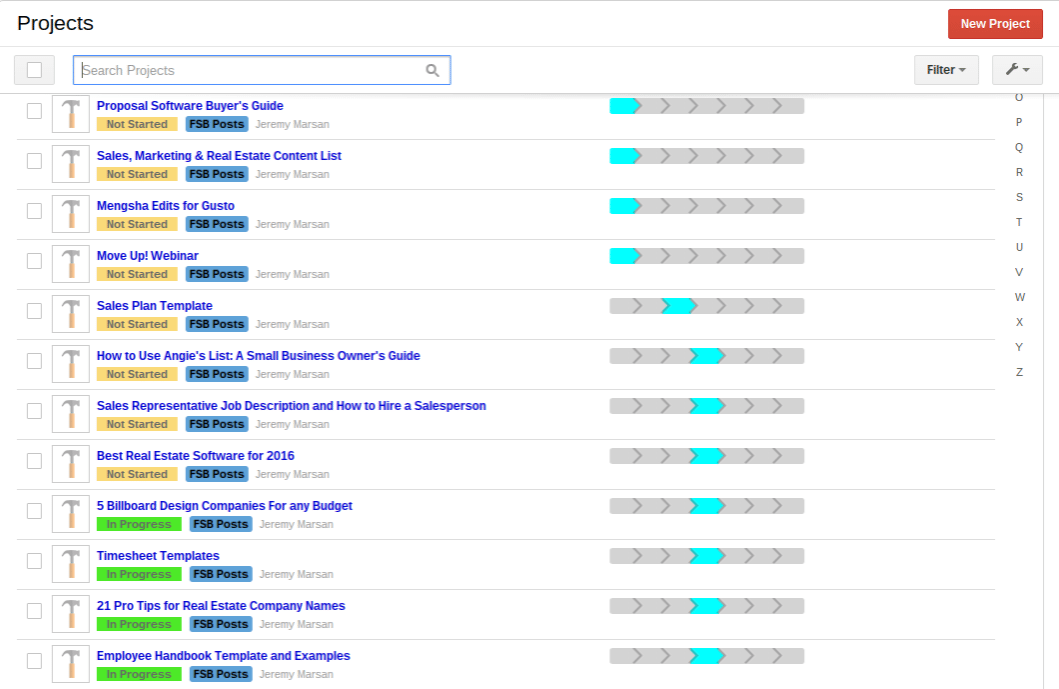This screenshot has height=689, width=1059.
Task: Check the Move Up! Webinar checkbox
Action: (x=34, y=261)
